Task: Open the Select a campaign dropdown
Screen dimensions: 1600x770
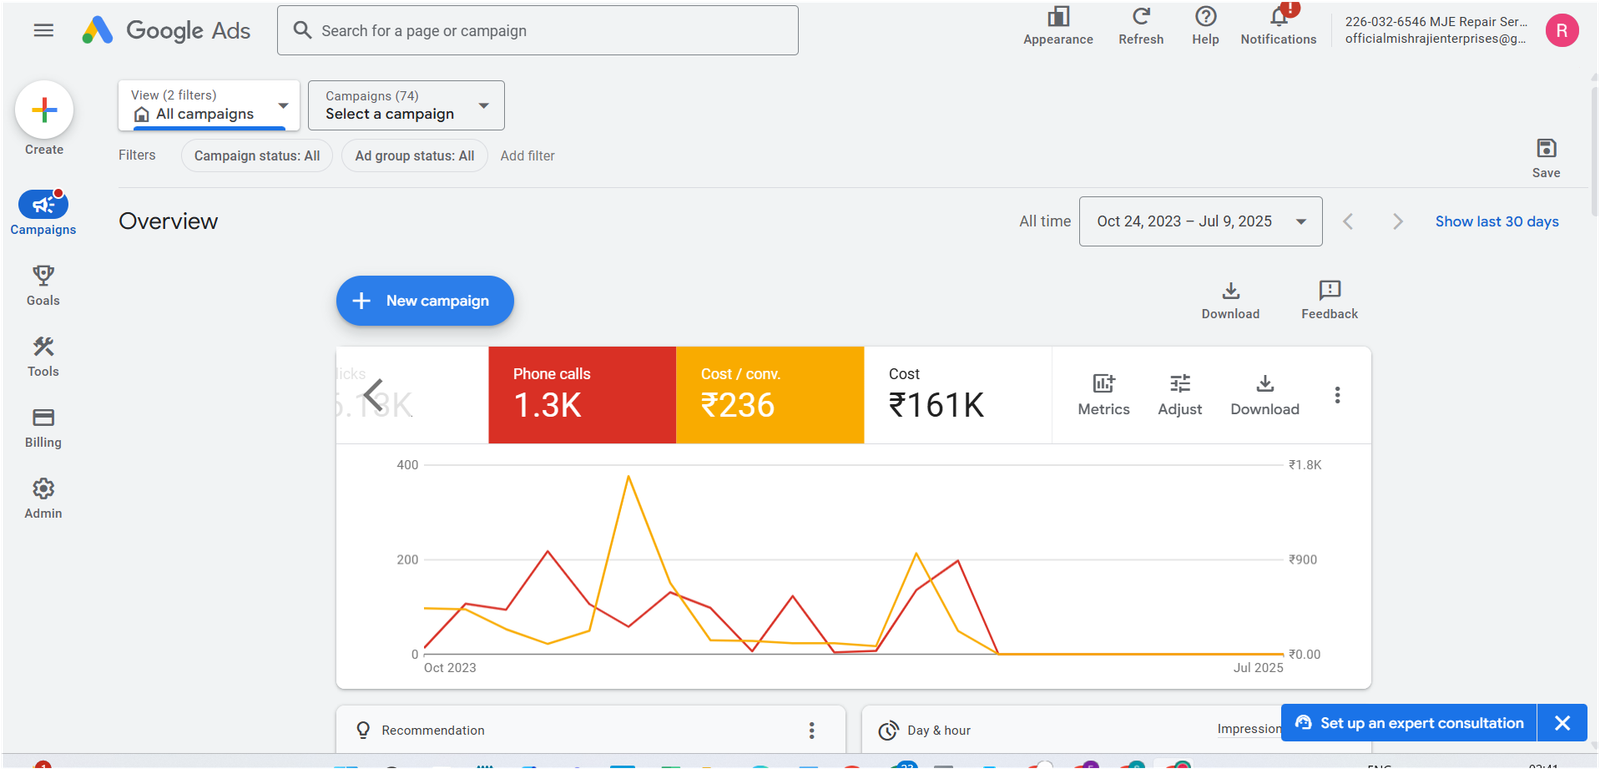Action: (x=406, y=105)
